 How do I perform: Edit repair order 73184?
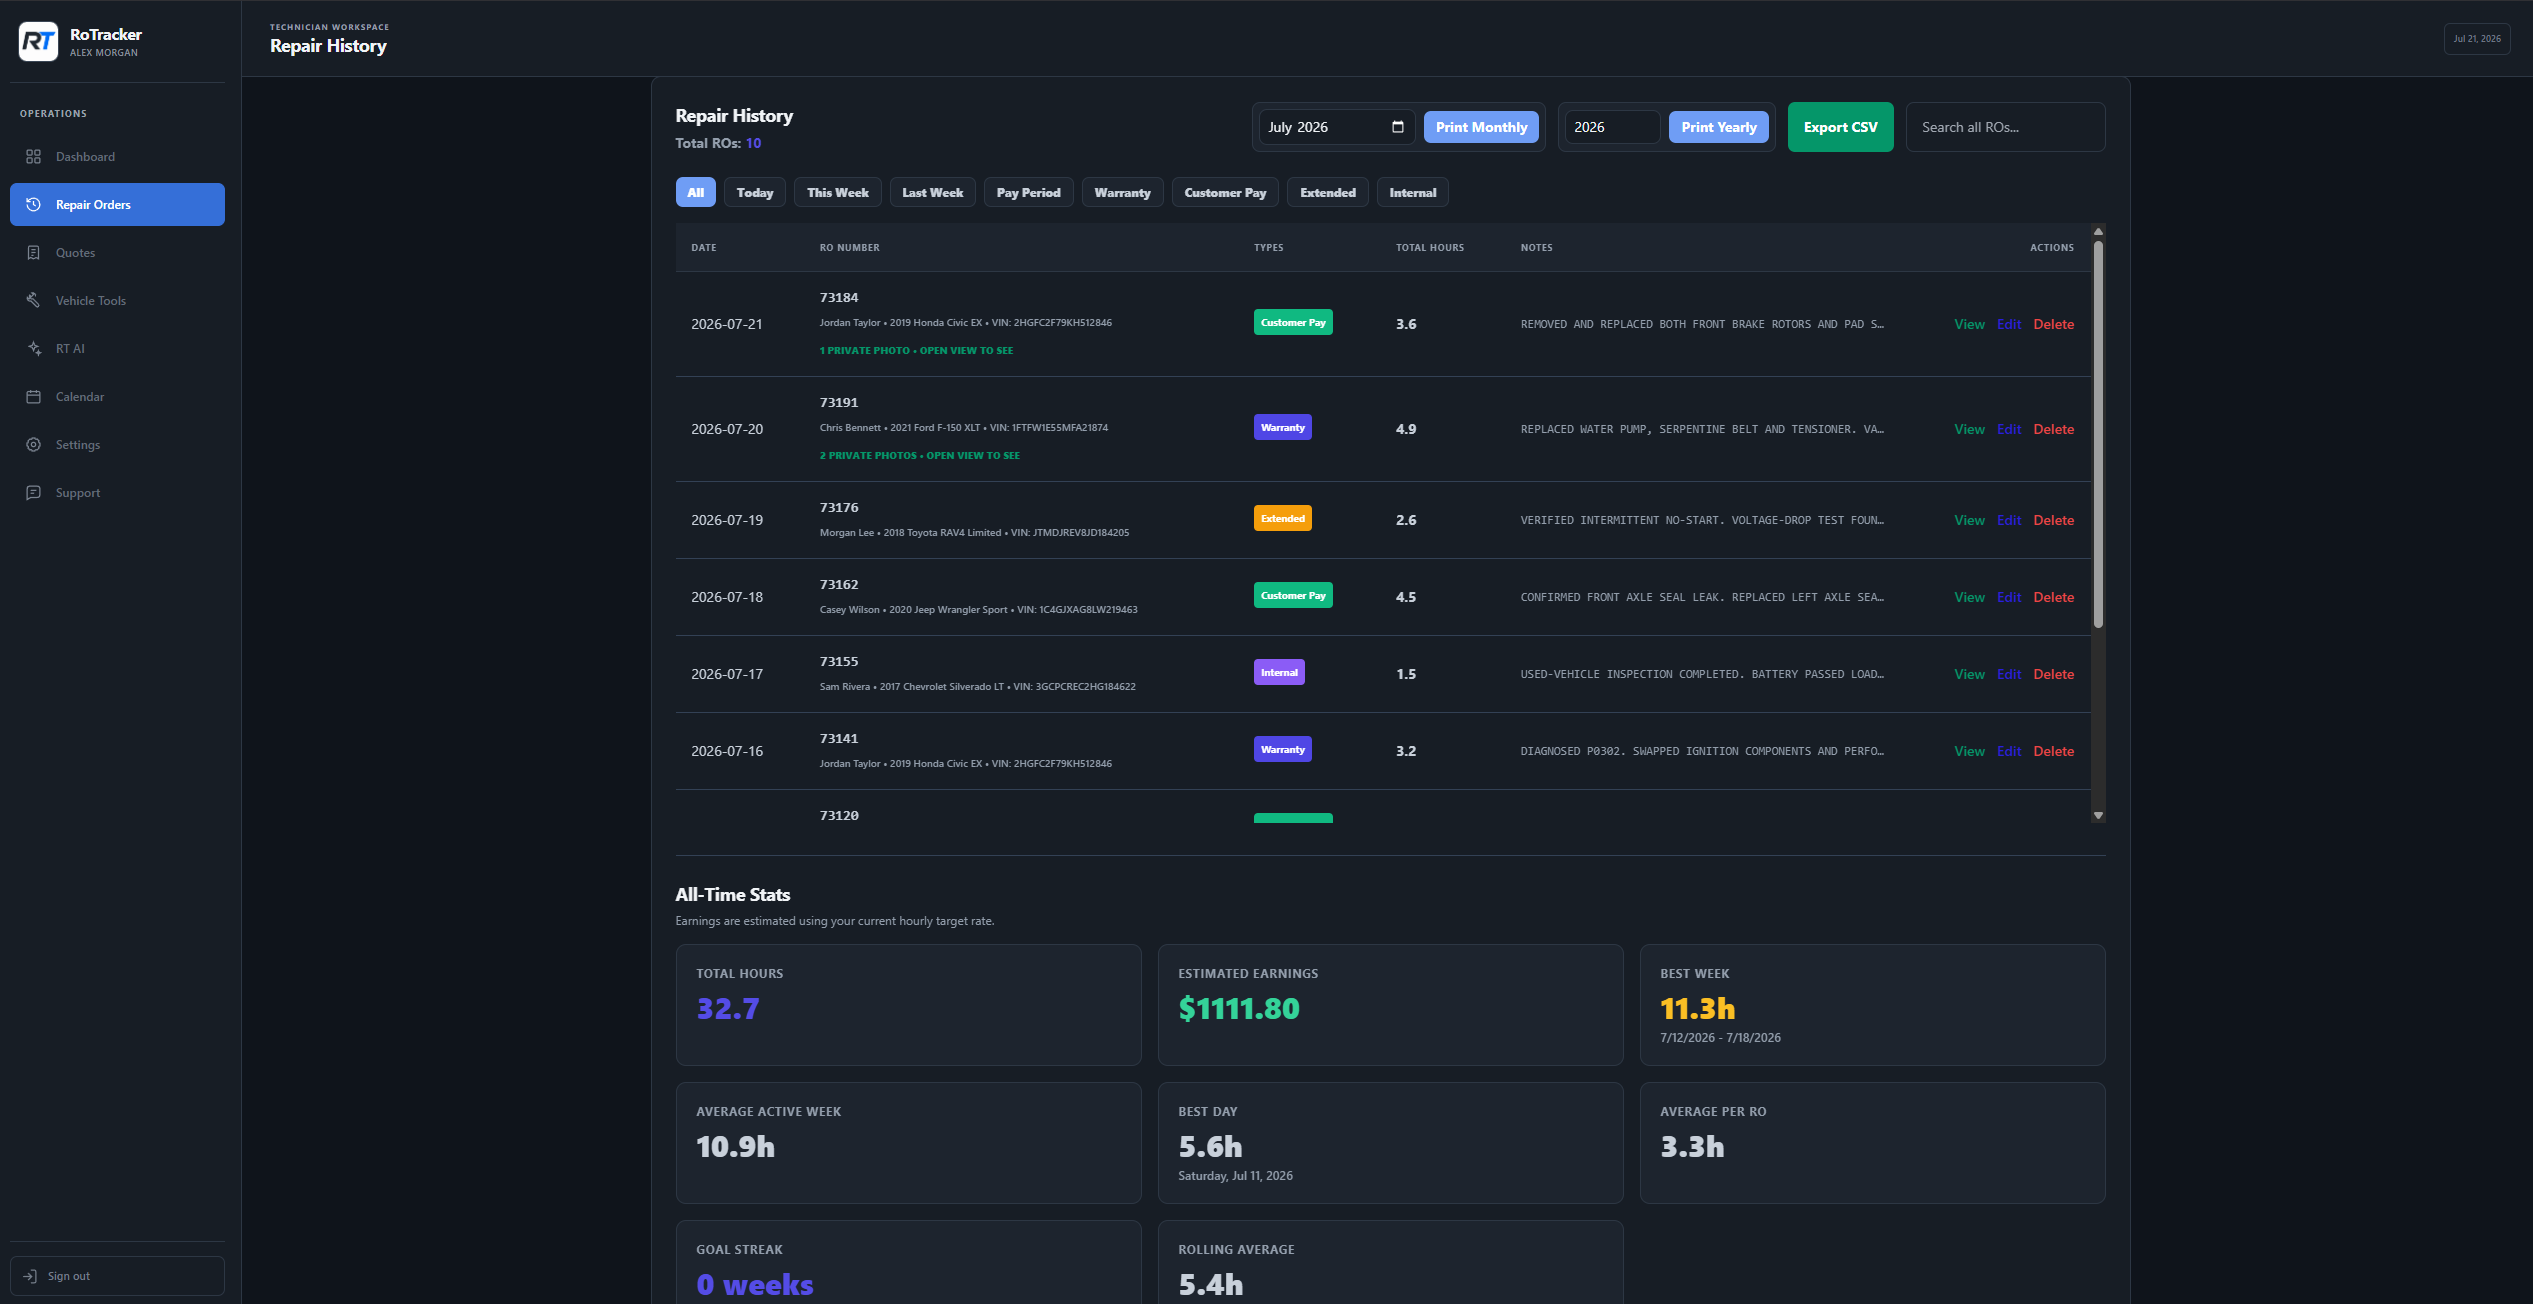click(x=2009, y=324)
